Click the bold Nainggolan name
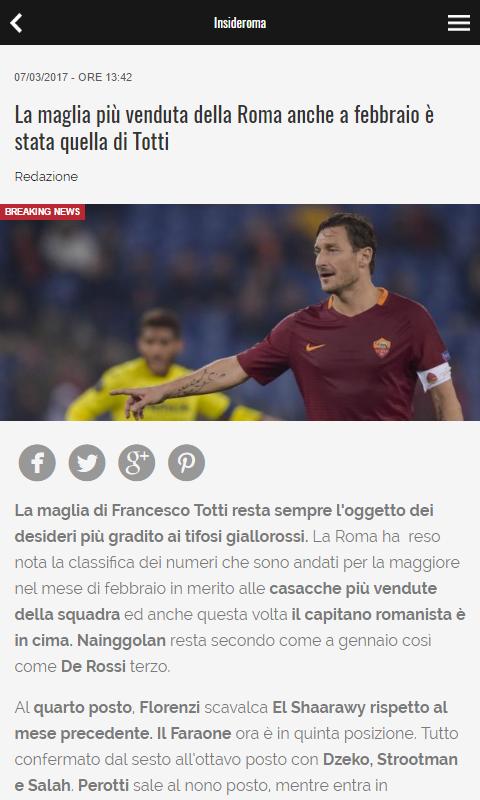 (121, 640)
